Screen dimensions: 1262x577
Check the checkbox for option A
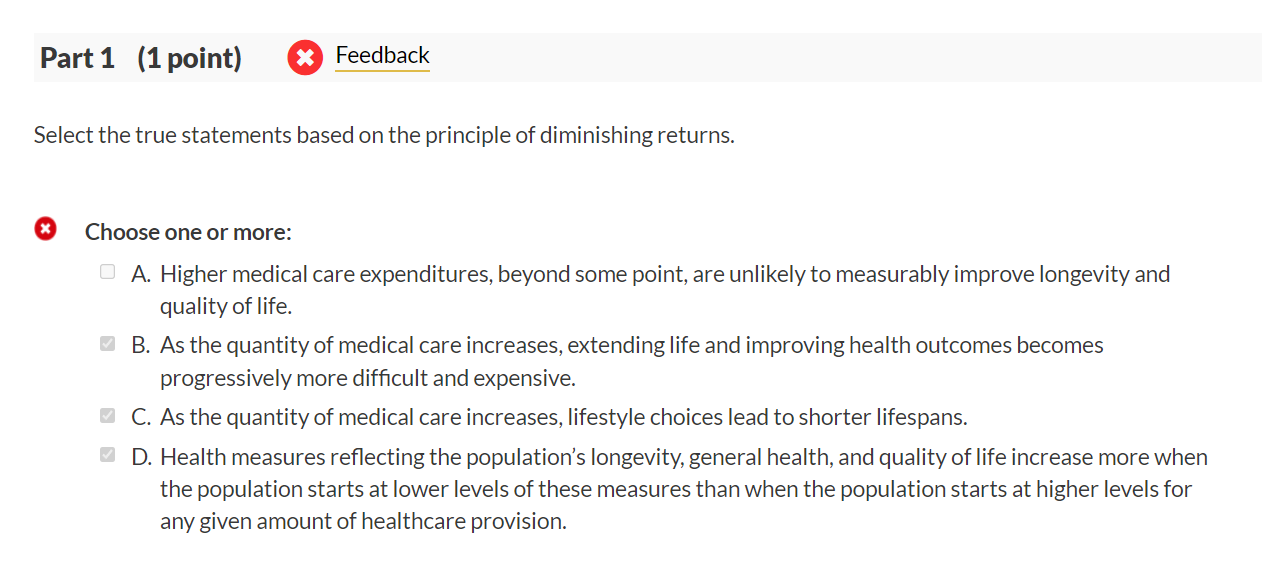pos(107,270)
